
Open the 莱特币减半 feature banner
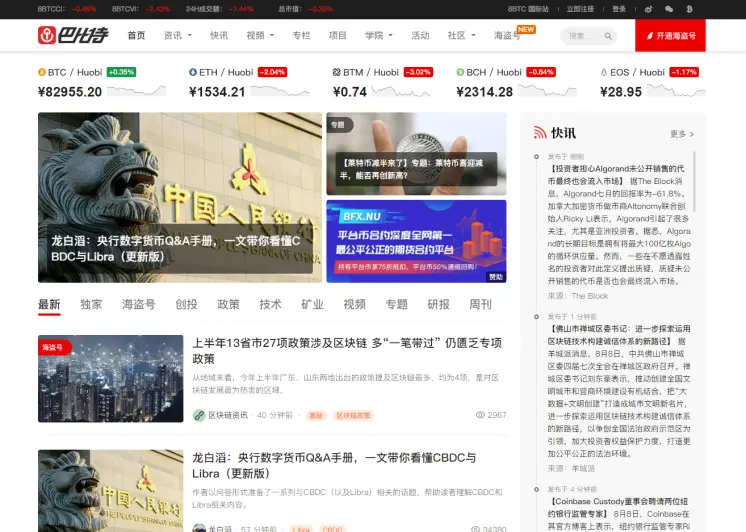[x=416, y=154]
